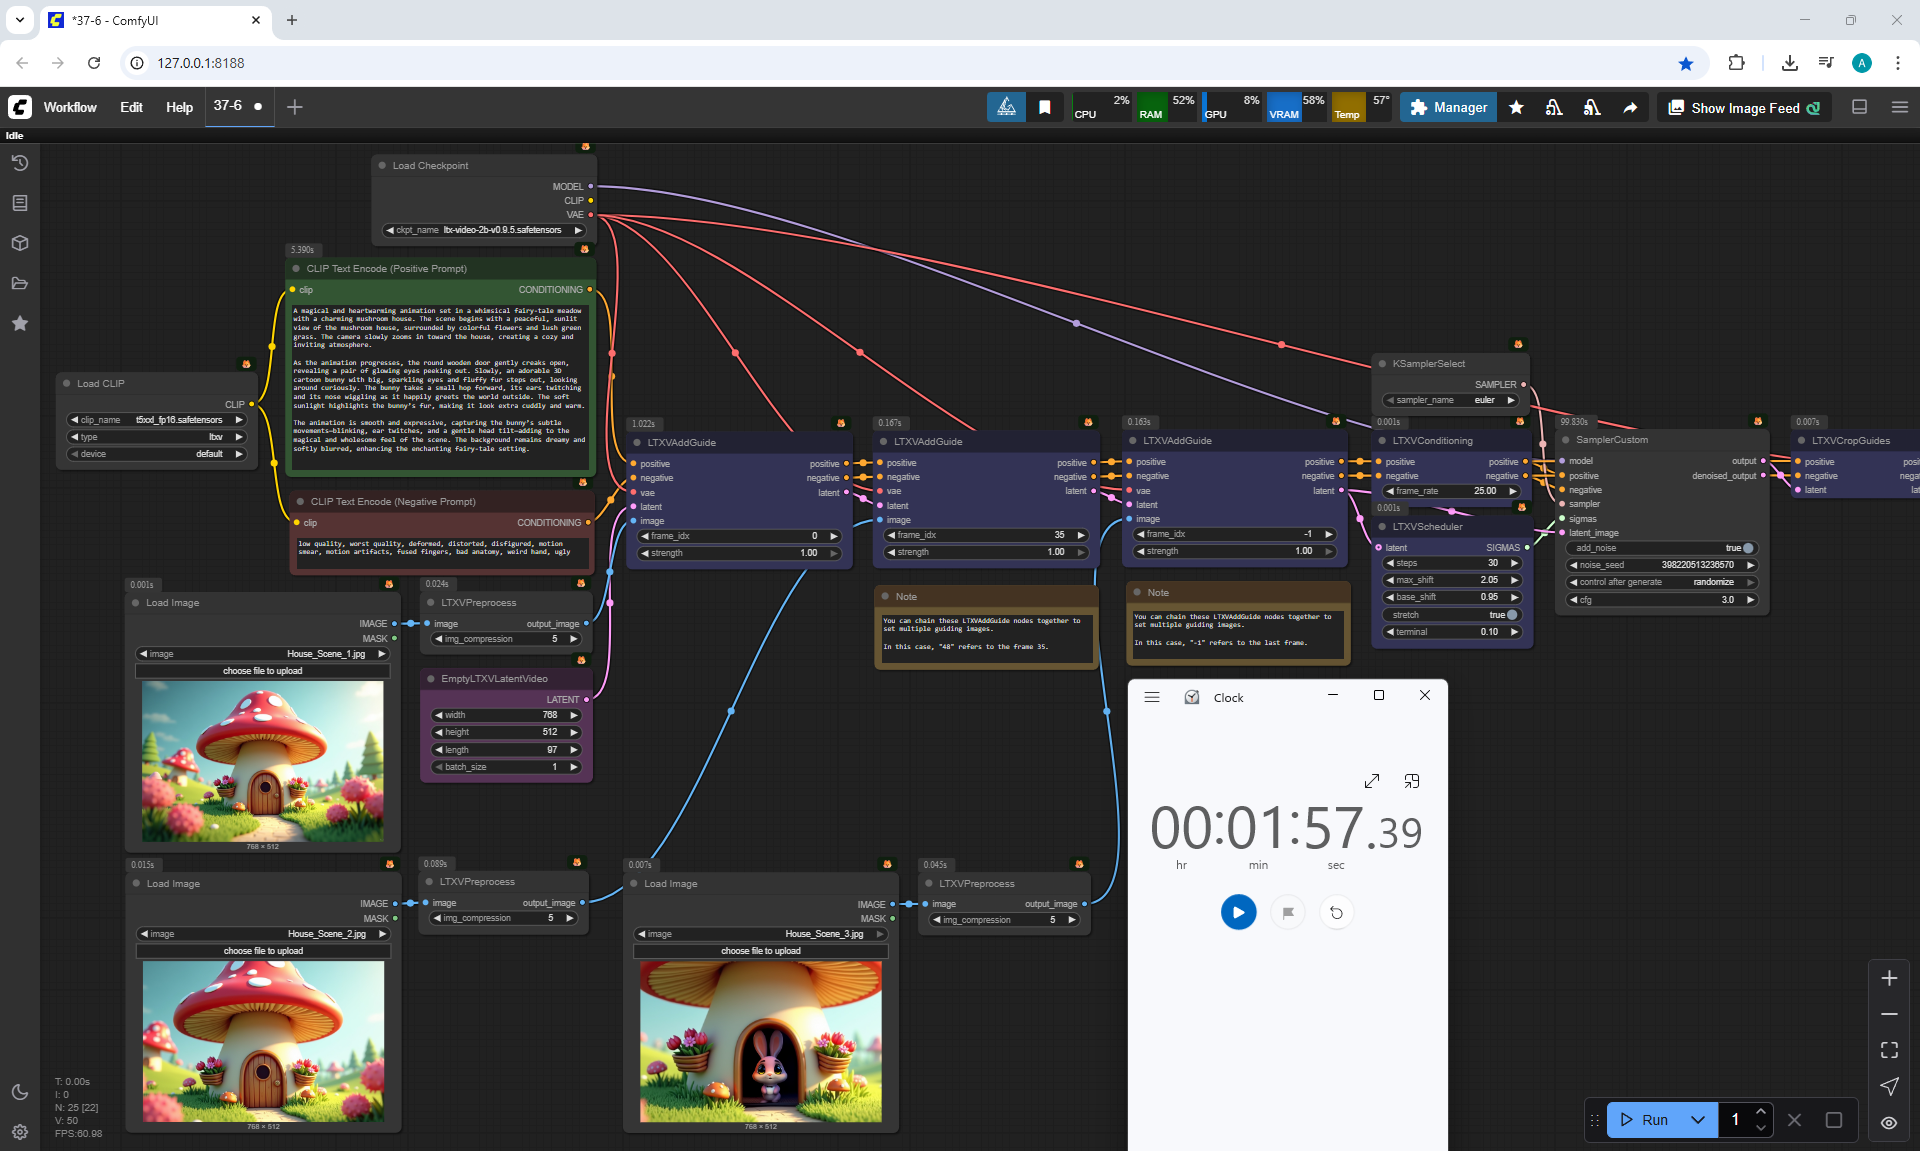
Task: Start the stopwatch play button
Action: [x=1238, y=912]
